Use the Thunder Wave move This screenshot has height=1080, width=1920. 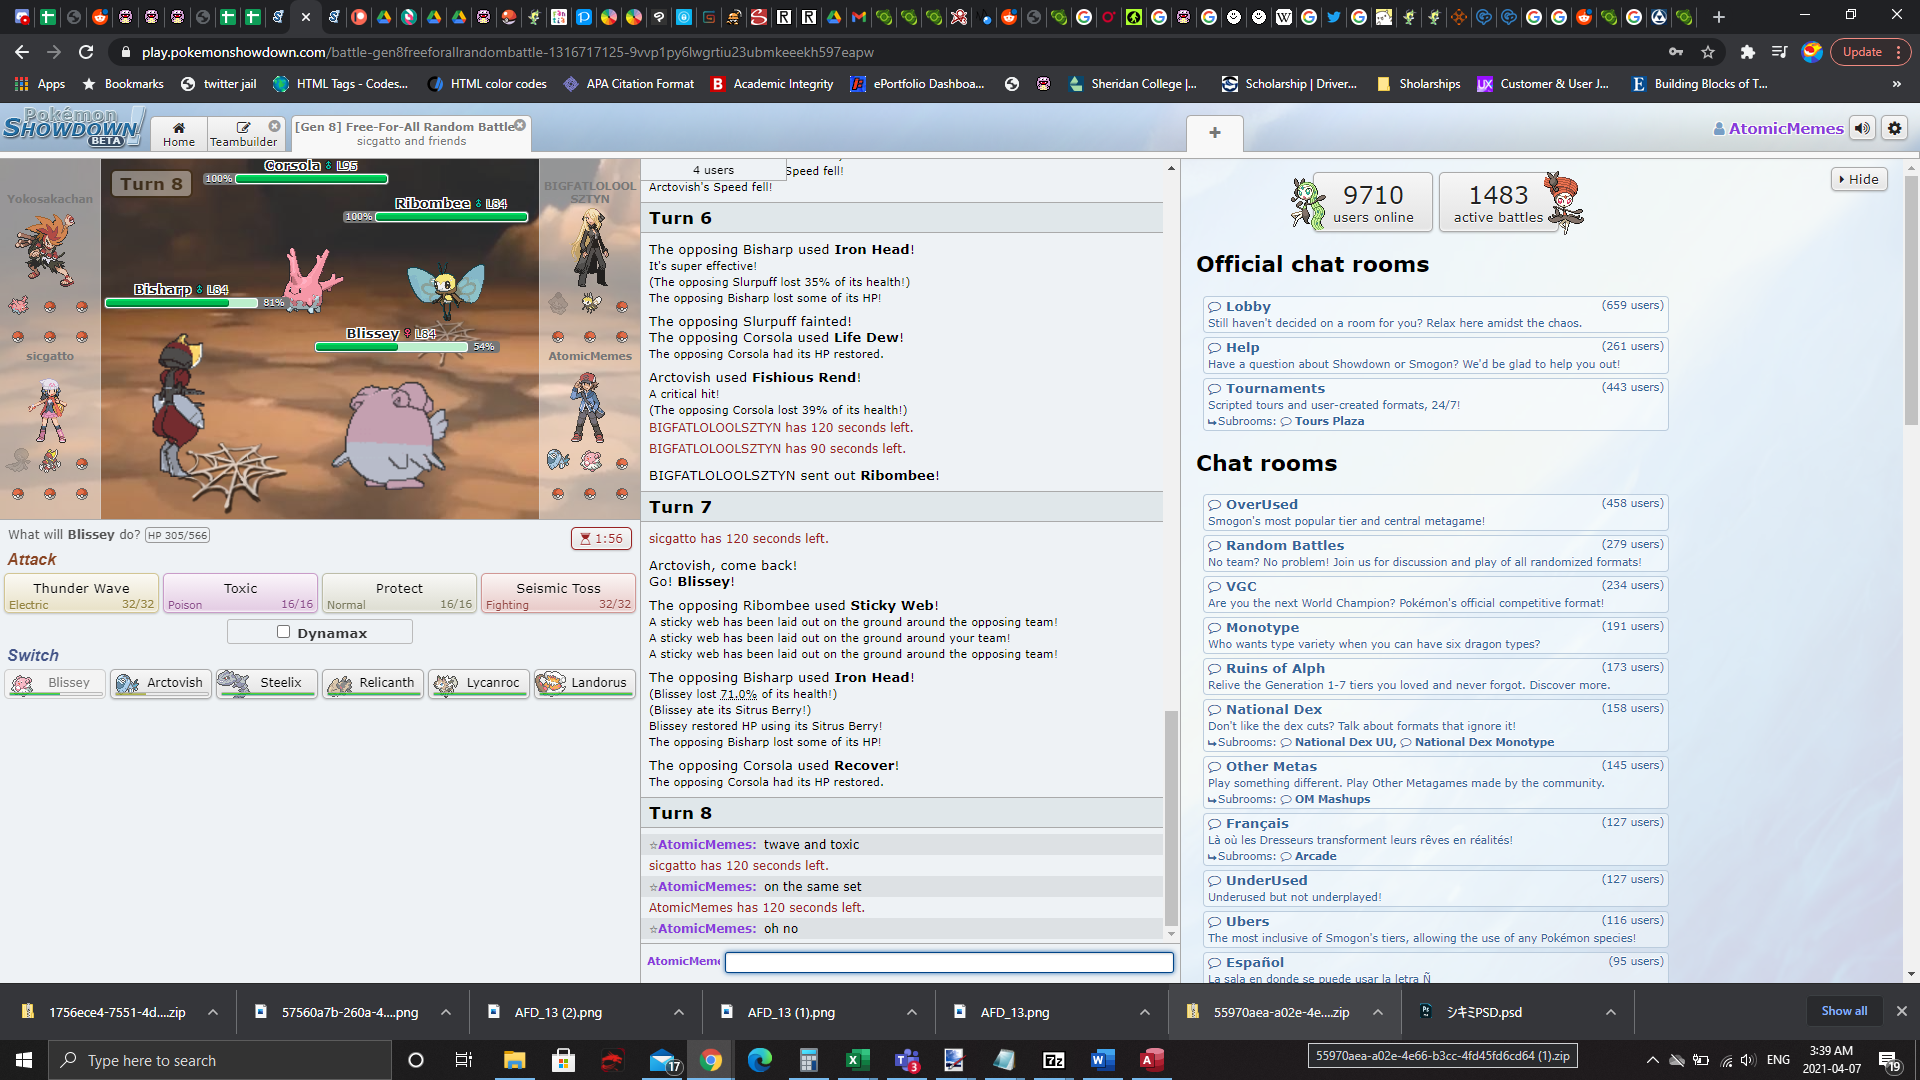[82, 593]
